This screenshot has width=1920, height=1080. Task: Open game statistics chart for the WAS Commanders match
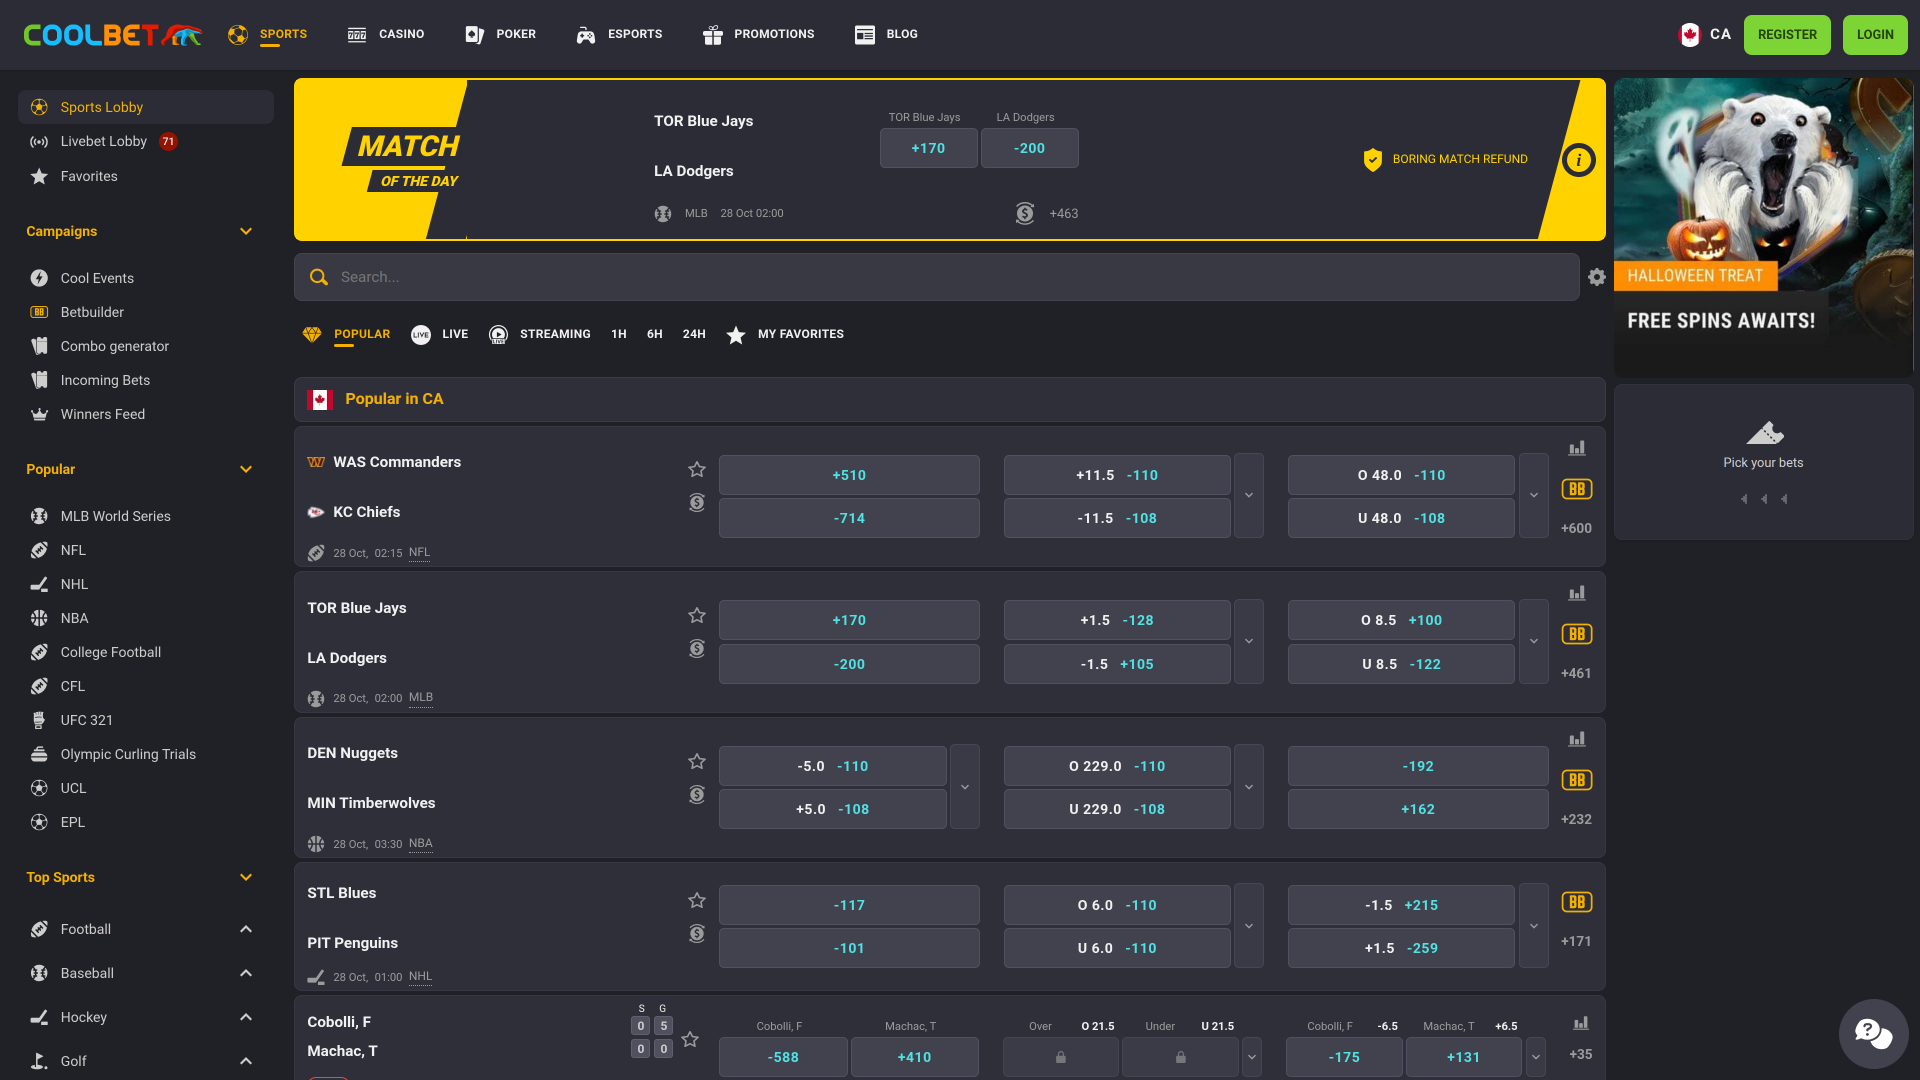1577,448
